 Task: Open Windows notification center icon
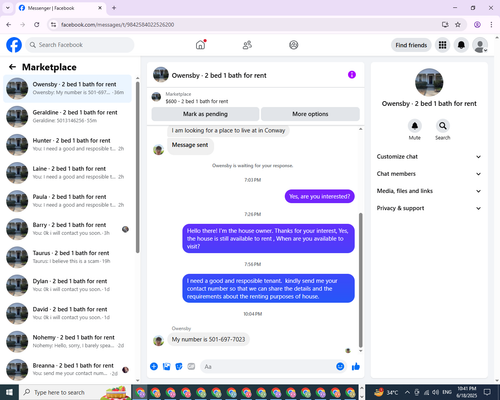point(487,392)
